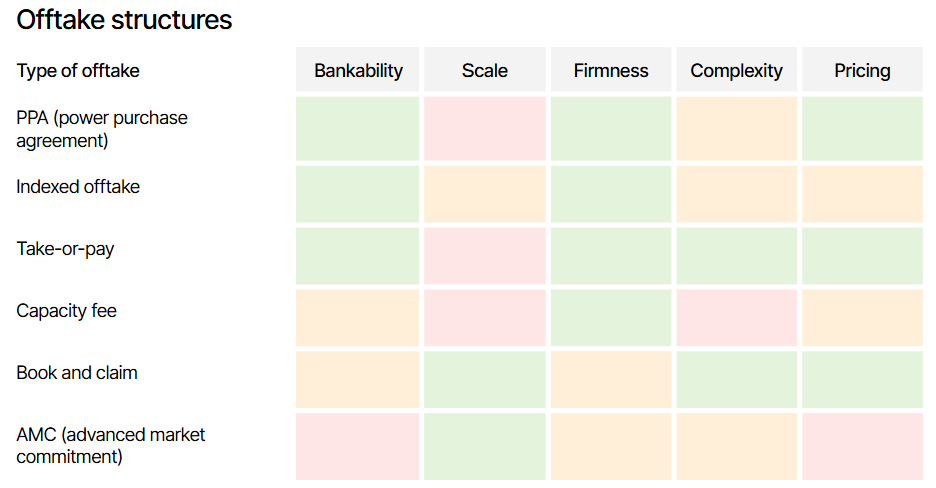Select the green PPA Bankability cell
This screenshot has width=936, height=488.
pos(358,129)
